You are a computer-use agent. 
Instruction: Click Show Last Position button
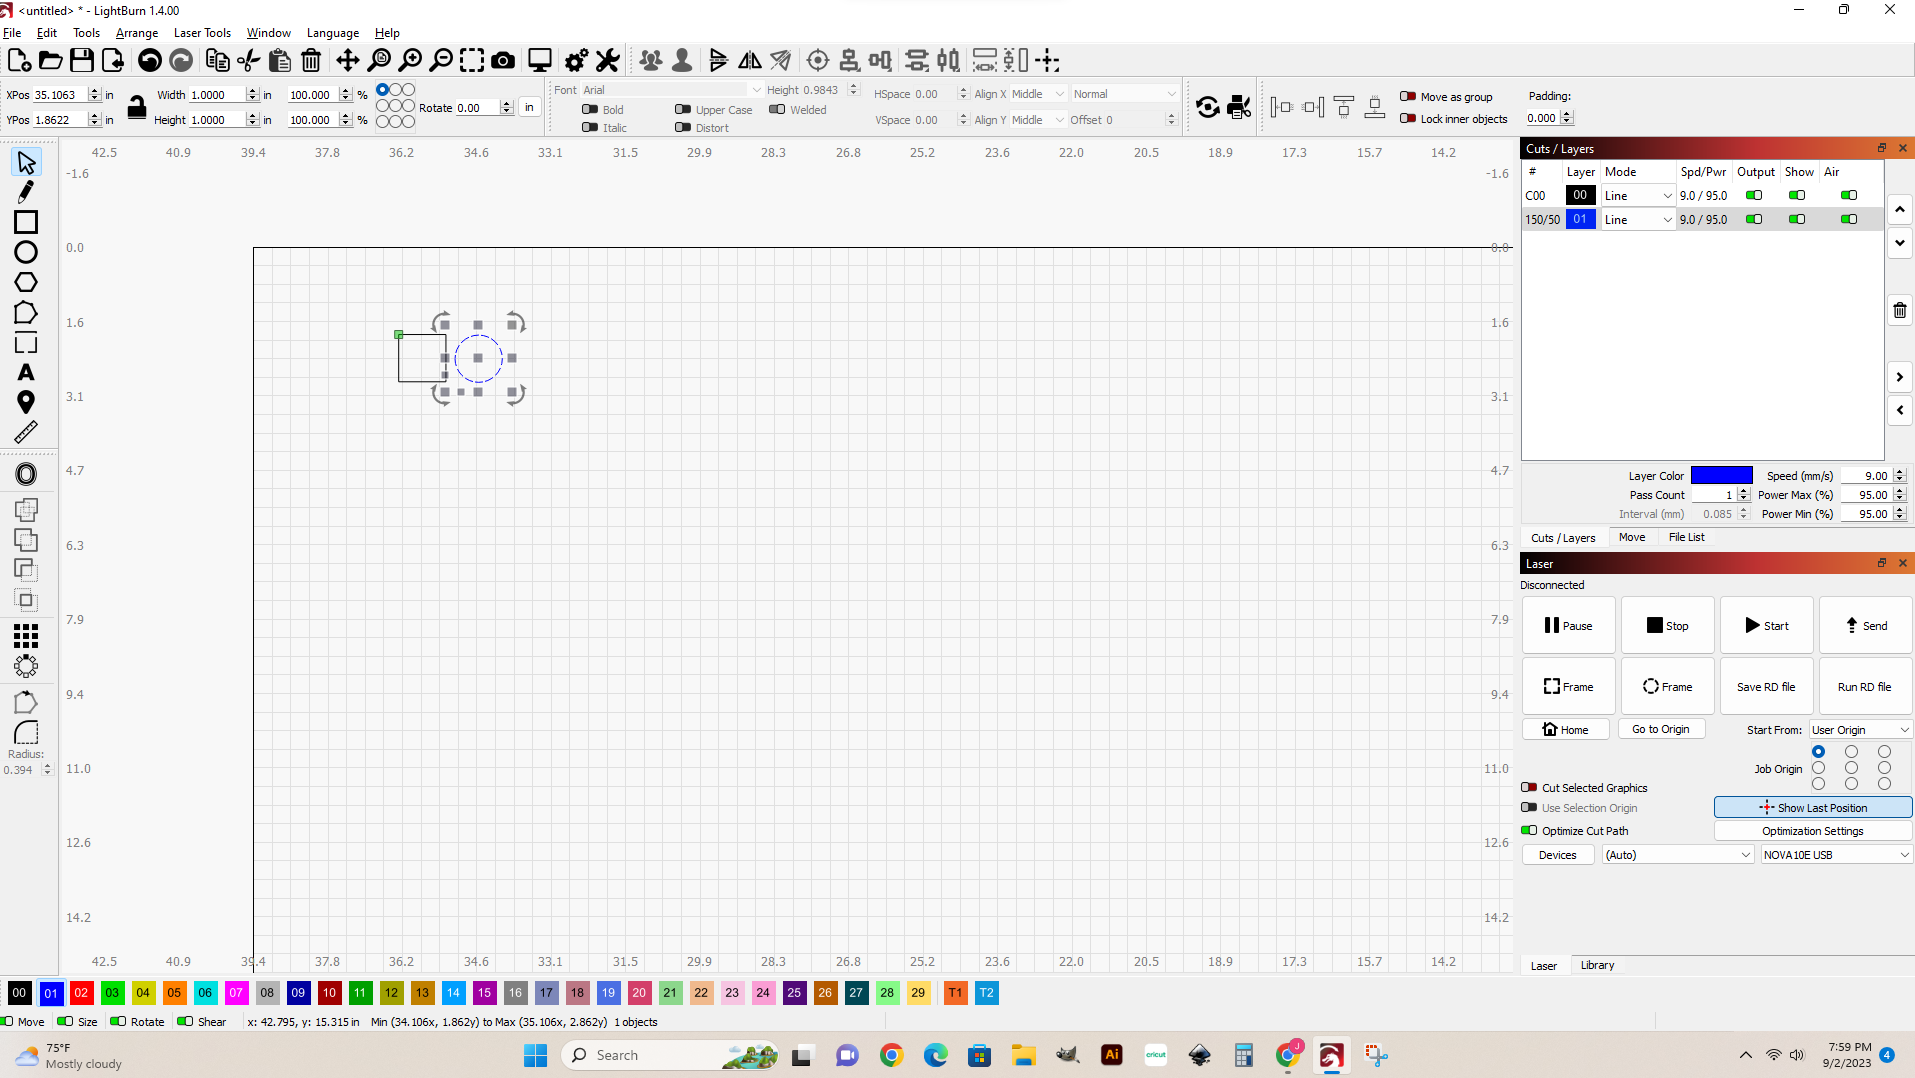point(1812,808)
